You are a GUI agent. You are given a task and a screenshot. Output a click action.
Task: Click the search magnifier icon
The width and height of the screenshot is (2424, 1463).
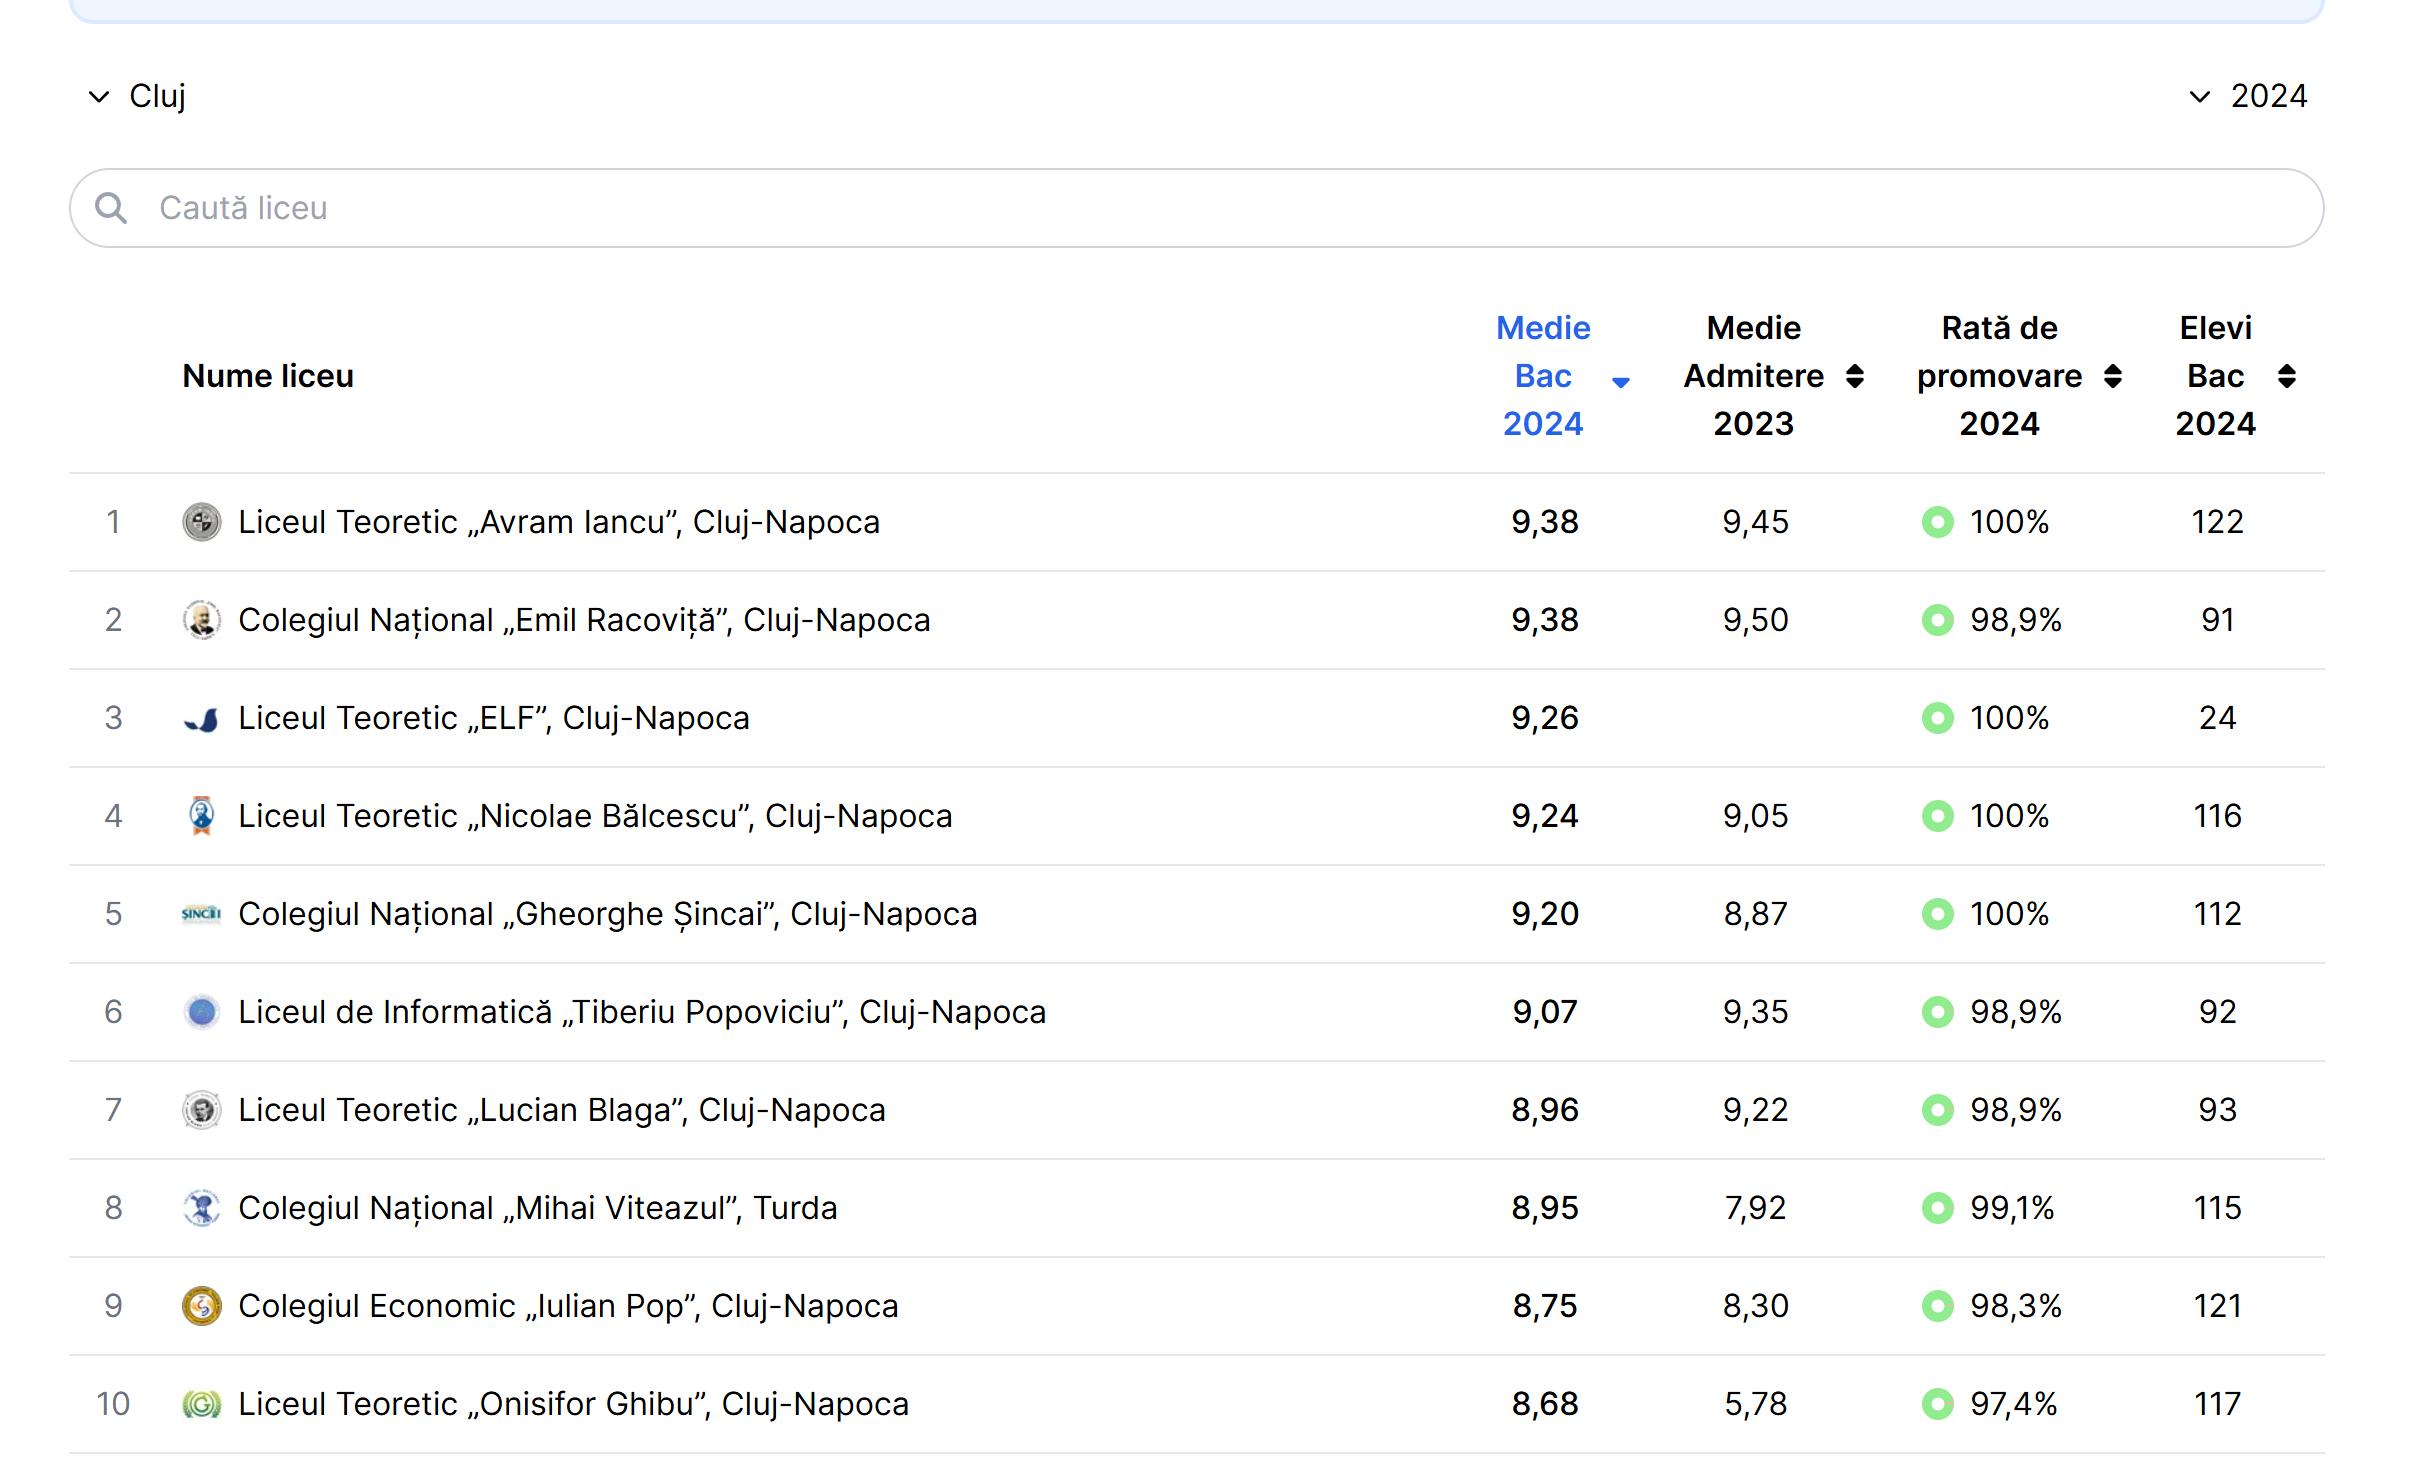point(111,208)
